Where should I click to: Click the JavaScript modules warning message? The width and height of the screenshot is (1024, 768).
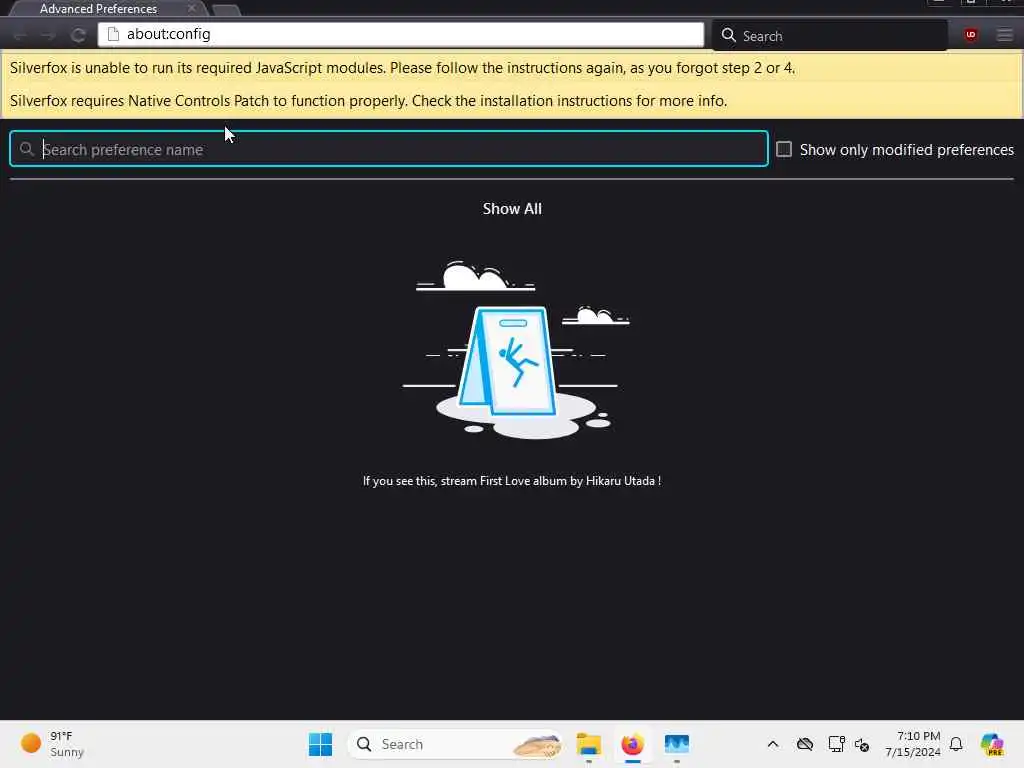(x=402, y=68)
